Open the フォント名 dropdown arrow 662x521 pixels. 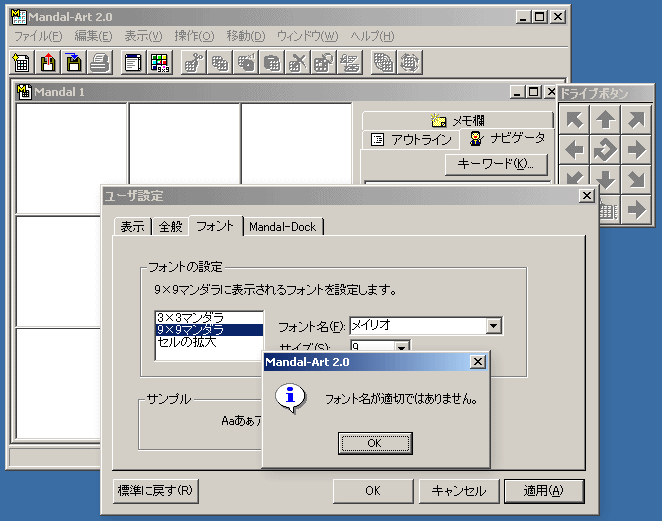493,326
